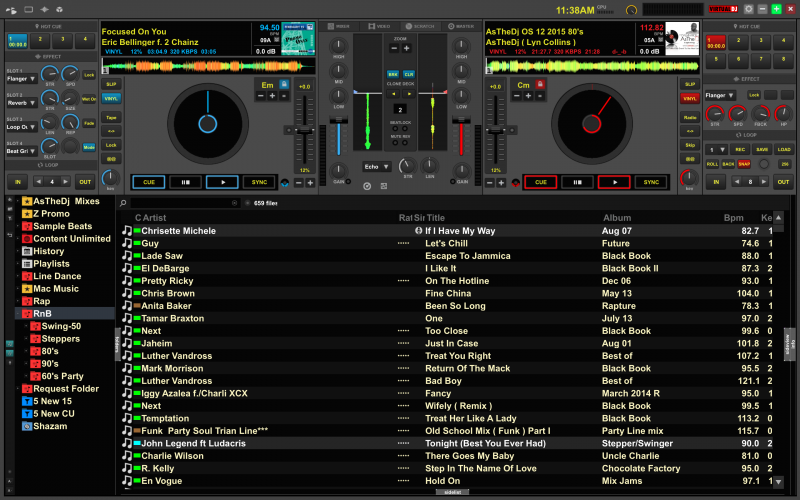Click the right deck's pause button

(x=574, y=182)
